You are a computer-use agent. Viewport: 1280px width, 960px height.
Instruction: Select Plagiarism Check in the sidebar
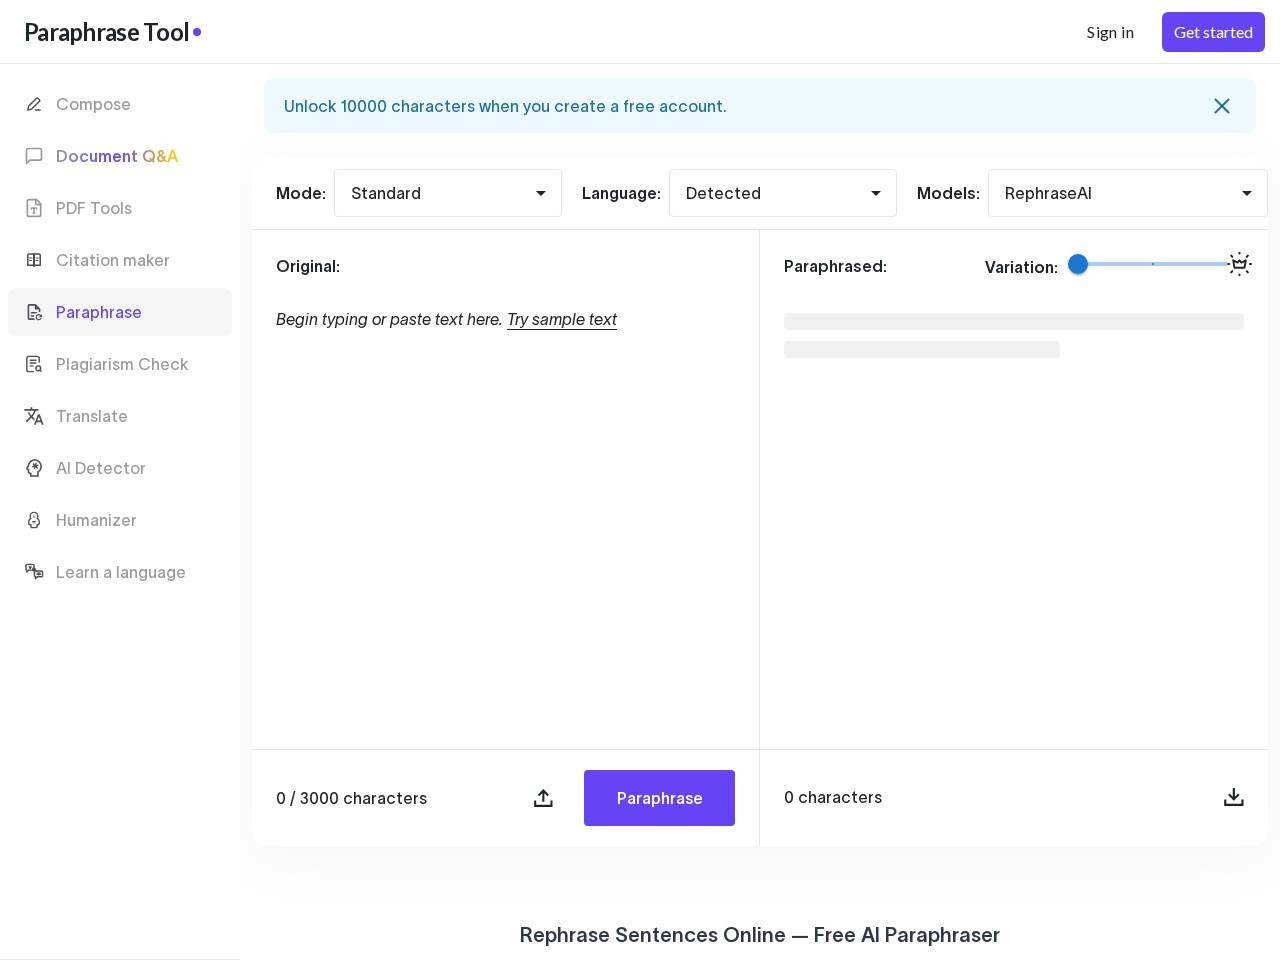[120, 364]
